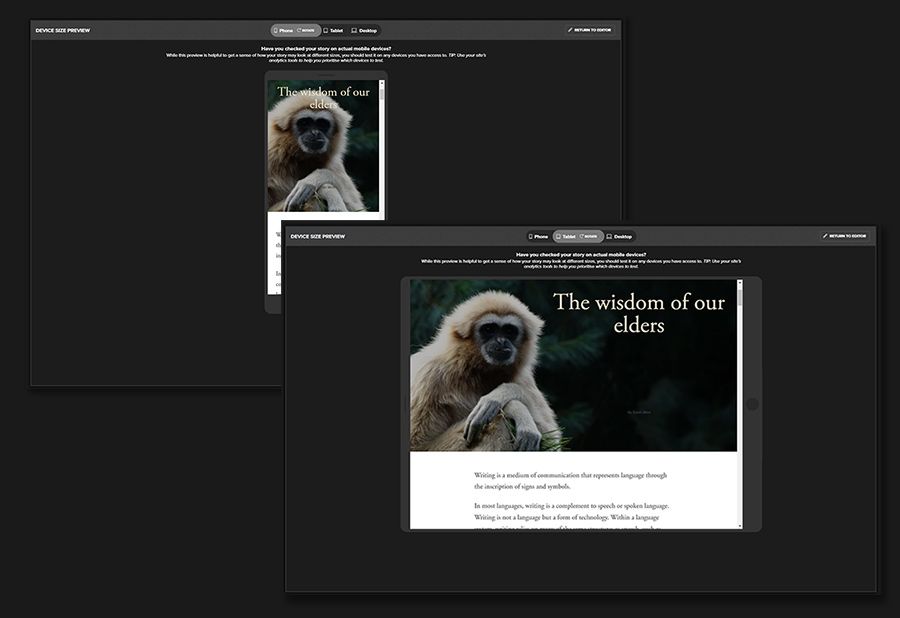Switch to Desktop preview in the front window

[620, 237]
